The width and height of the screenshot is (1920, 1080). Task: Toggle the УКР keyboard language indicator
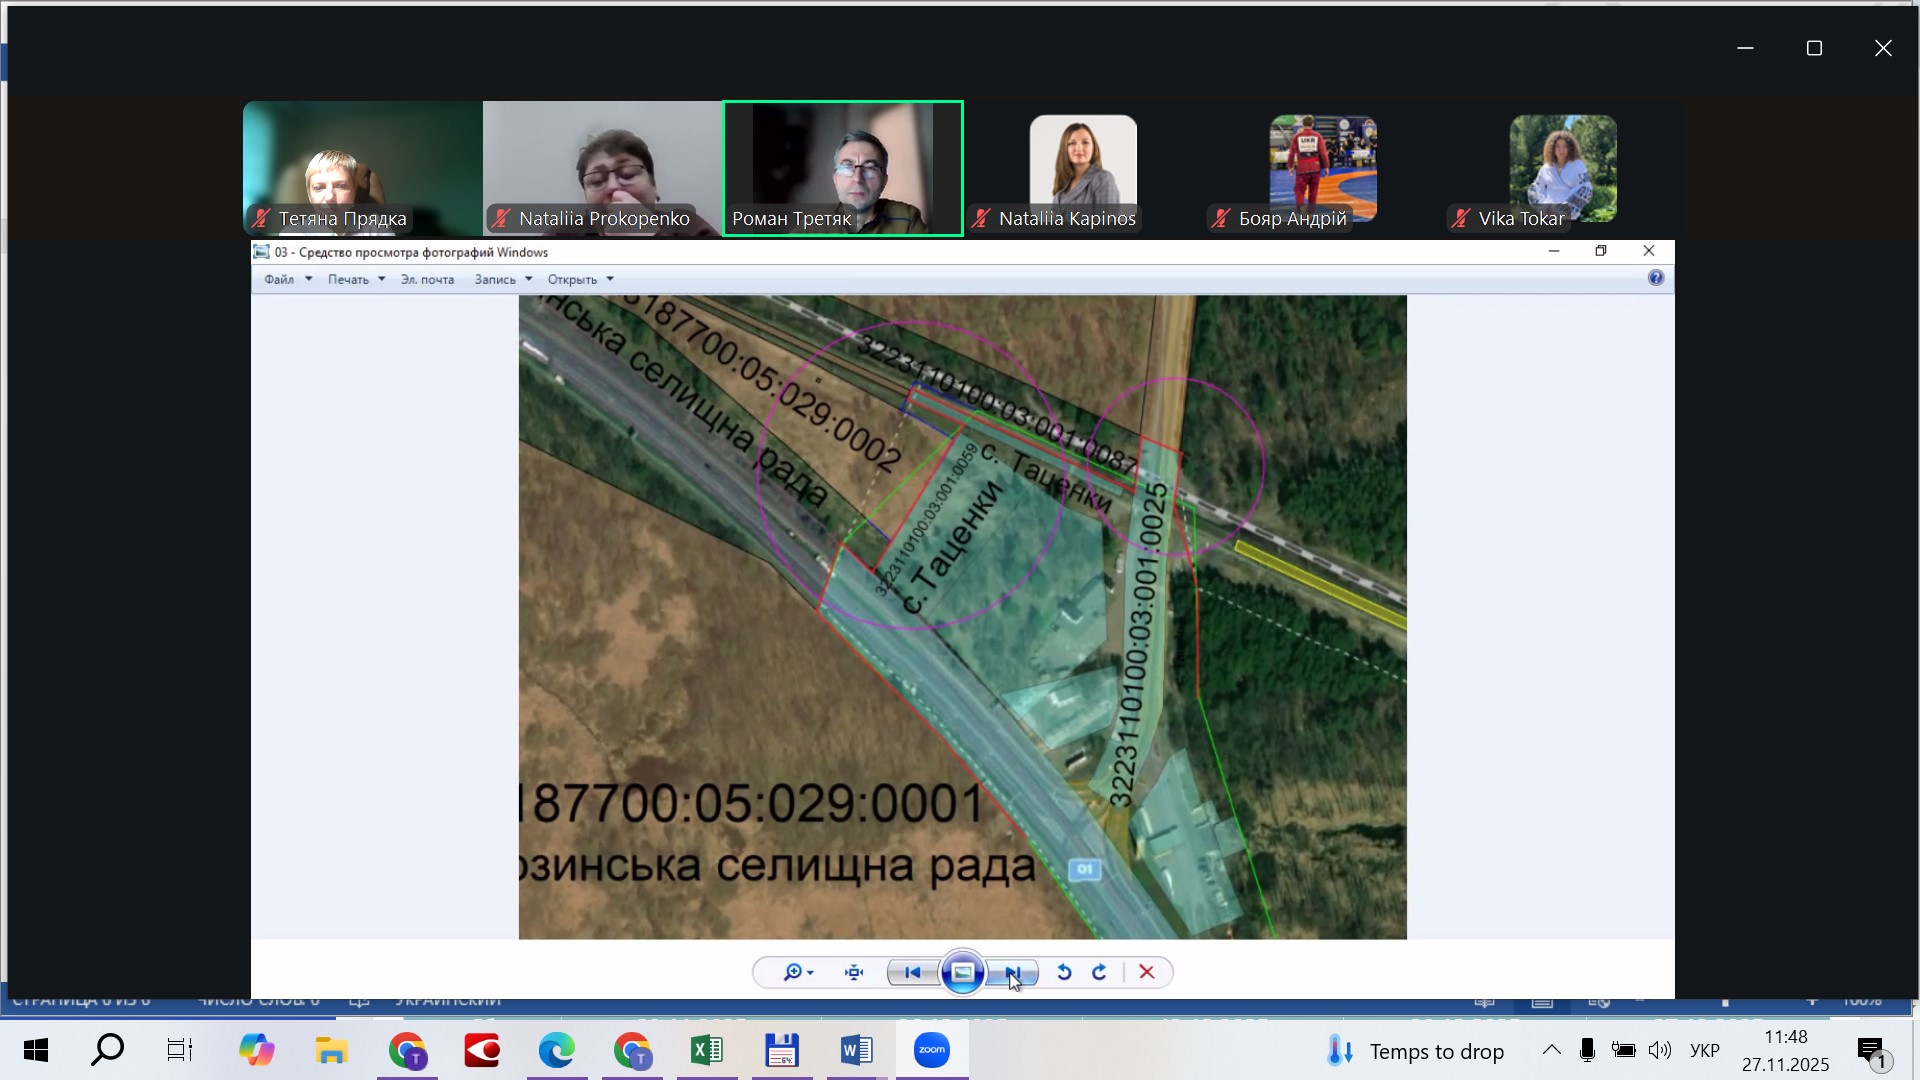click(1704, 1050)
